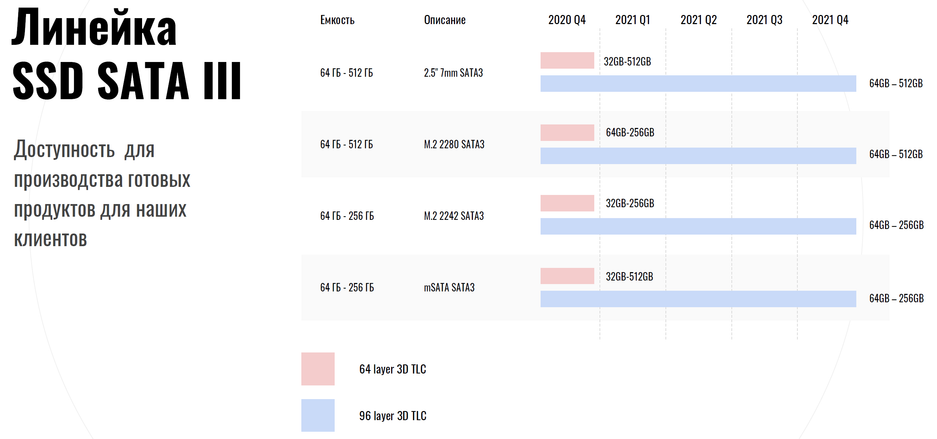The height and width of the screenshot is (439, 937).
Task: Select the 2021 Q4 column header
Action: pyautogui.click(x=830, y=20)
